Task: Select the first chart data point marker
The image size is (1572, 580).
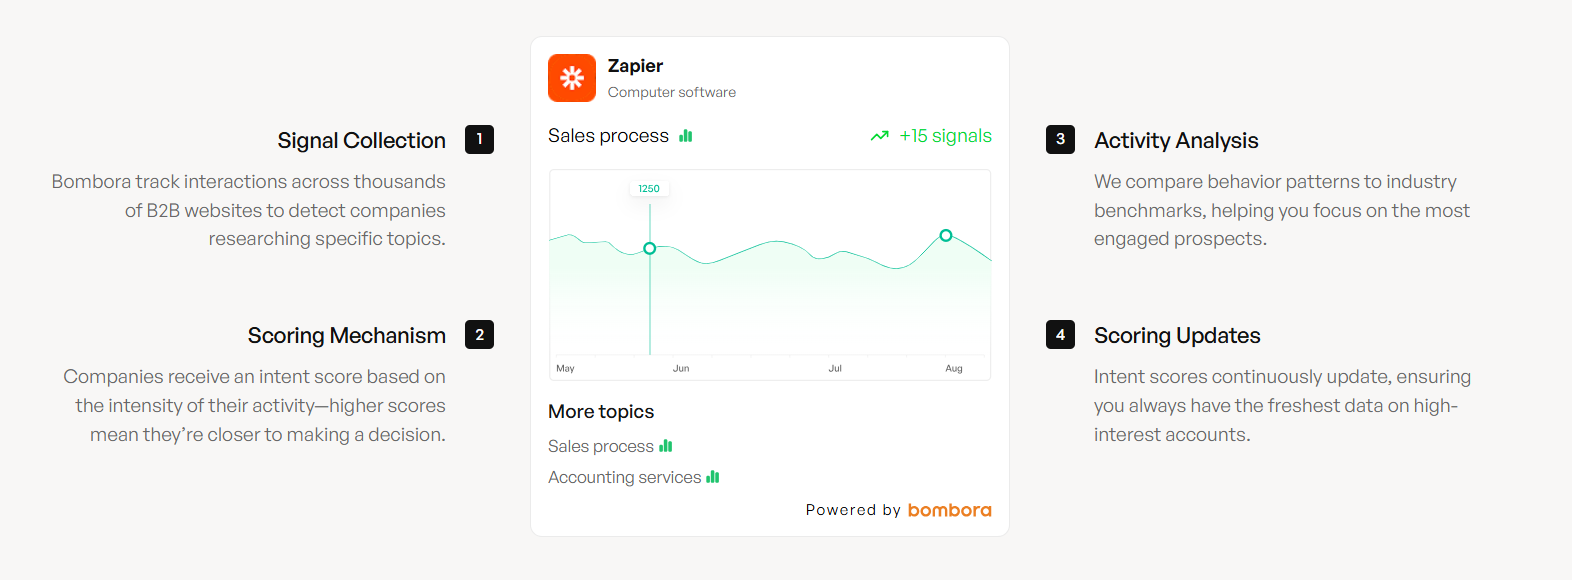Action: point(650,248)
